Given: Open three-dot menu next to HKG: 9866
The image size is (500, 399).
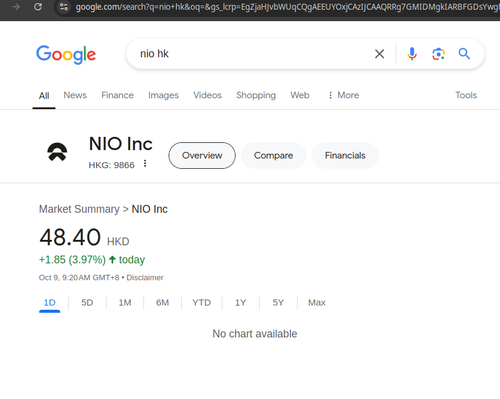Looking at the screenshot, I should [145, 163].
